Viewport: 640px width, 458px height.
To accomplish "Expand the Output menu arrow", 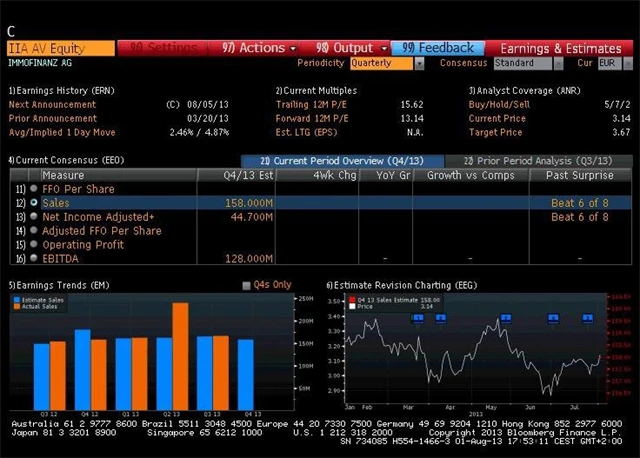I will click(384, 49).
